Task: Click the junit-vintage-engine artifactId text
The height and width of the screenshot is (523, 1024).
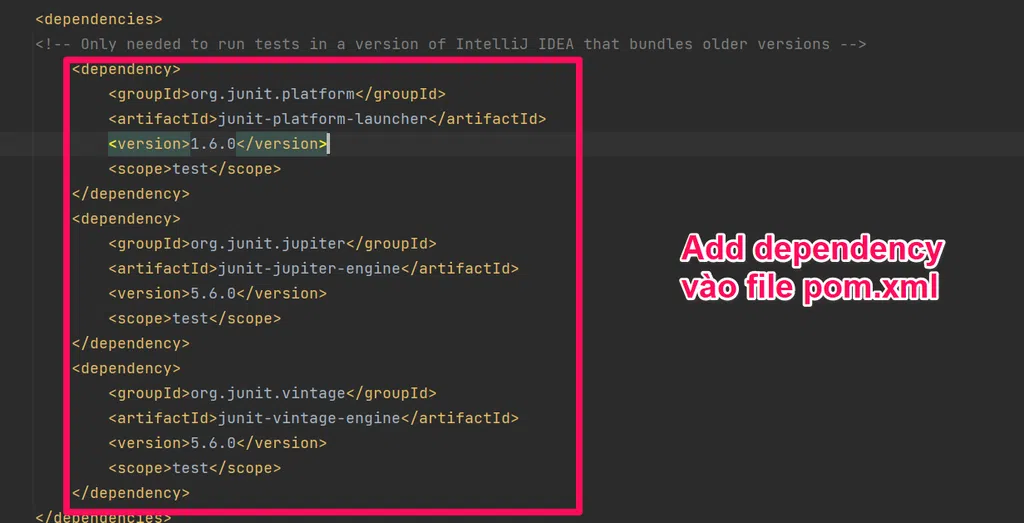Action: (309, 418)
